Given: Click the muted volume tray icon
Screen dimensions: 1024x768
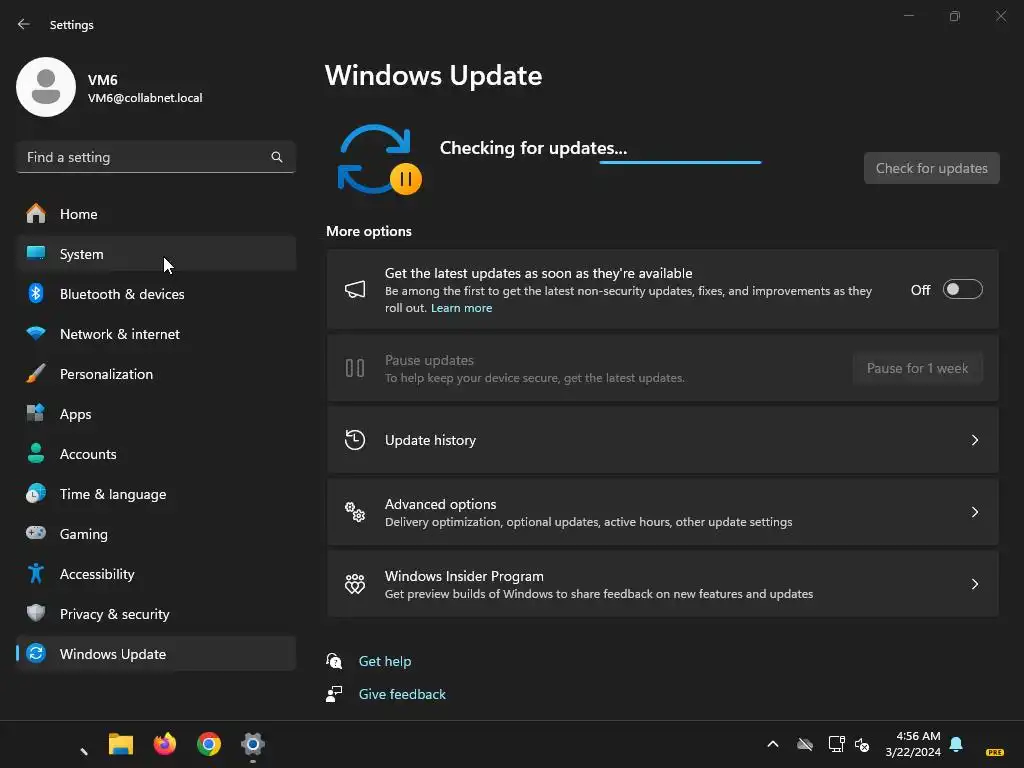Looking at the screenshot, I should point(862,744).
